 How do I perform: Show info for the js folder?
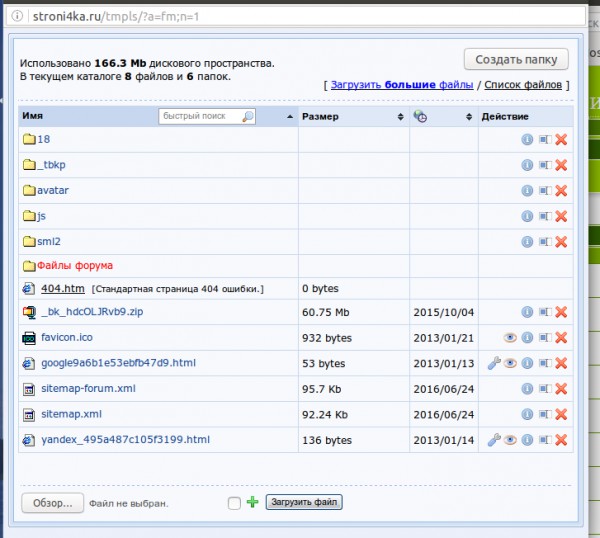527,216
